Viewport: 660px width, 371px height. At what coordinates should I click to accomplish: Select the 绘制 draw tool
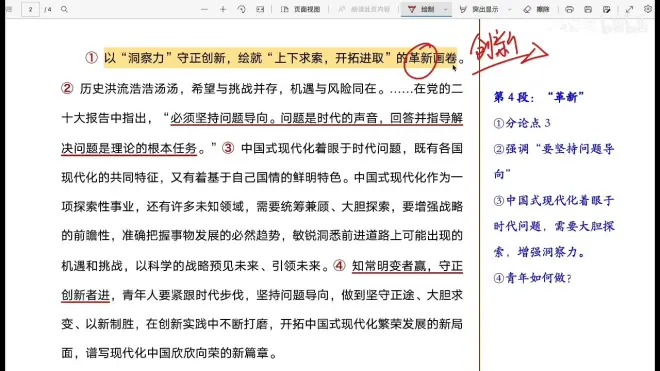tap(422, 9)
